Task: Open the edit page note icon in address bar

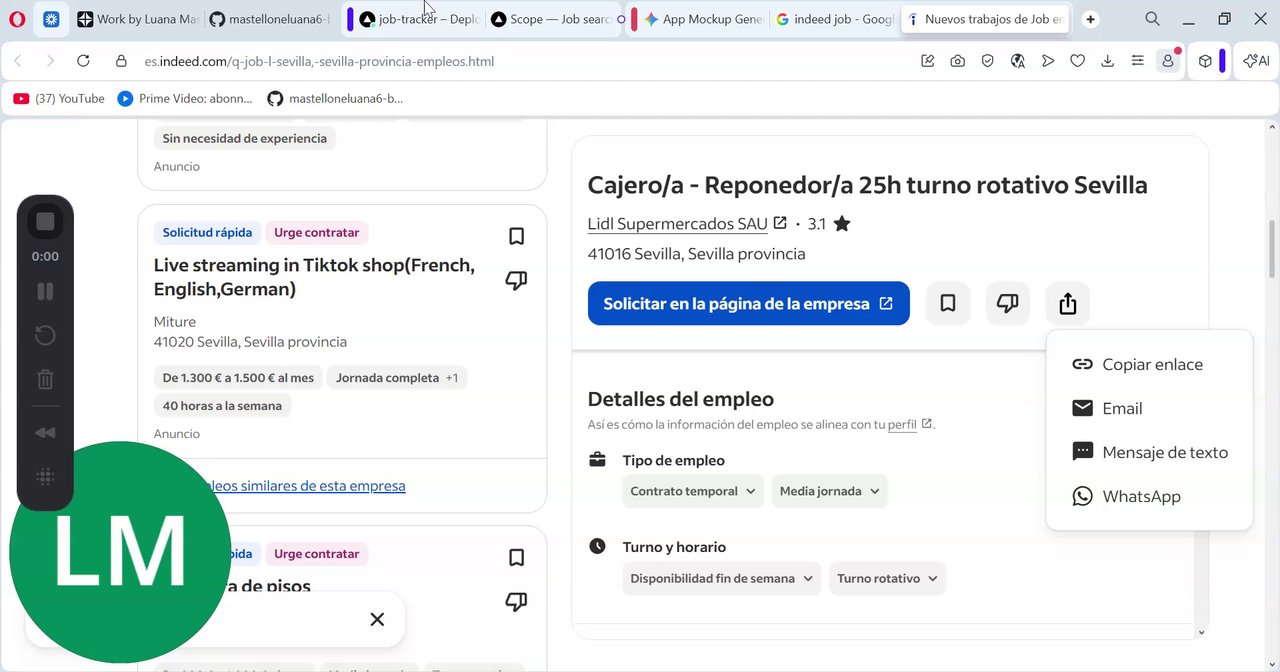Action: (x=928, y=61)
